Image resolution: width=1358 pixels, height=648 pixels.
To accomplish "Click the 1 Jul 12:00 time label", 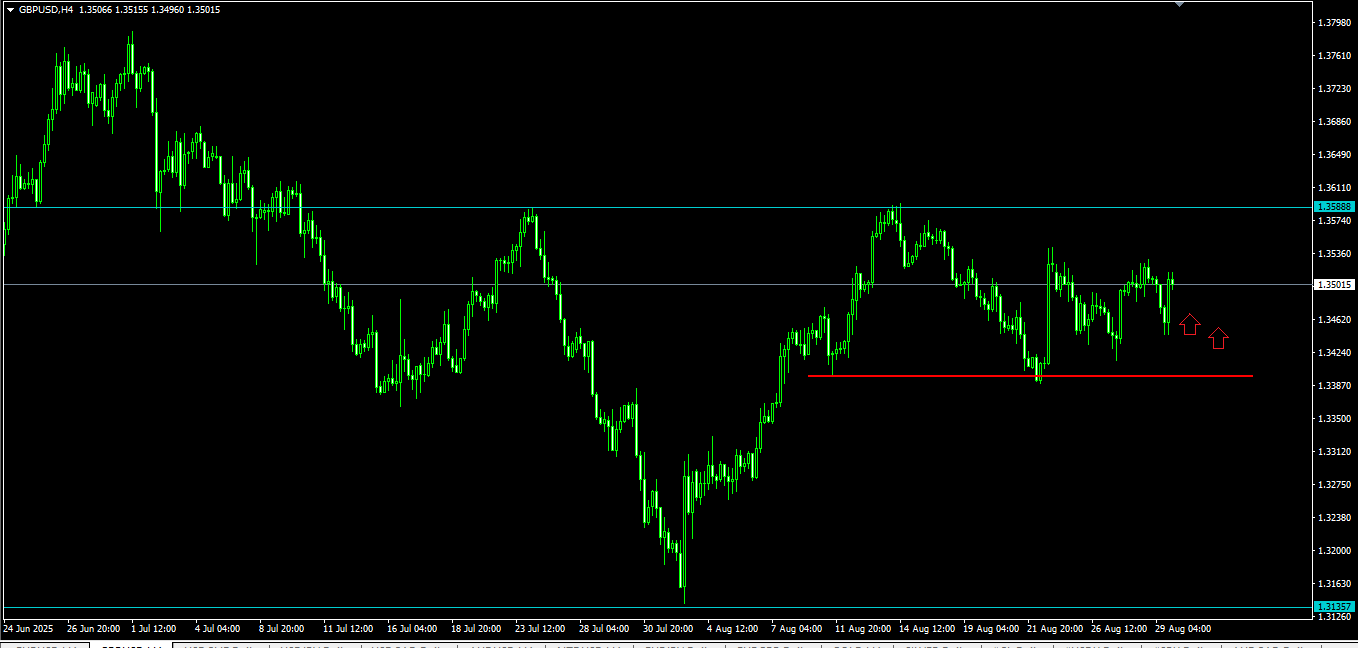I will [154, 629].
